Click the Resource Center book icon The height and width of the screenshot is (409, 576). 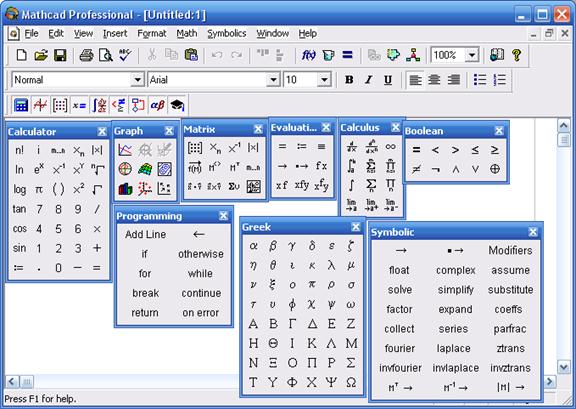(497, 55)
